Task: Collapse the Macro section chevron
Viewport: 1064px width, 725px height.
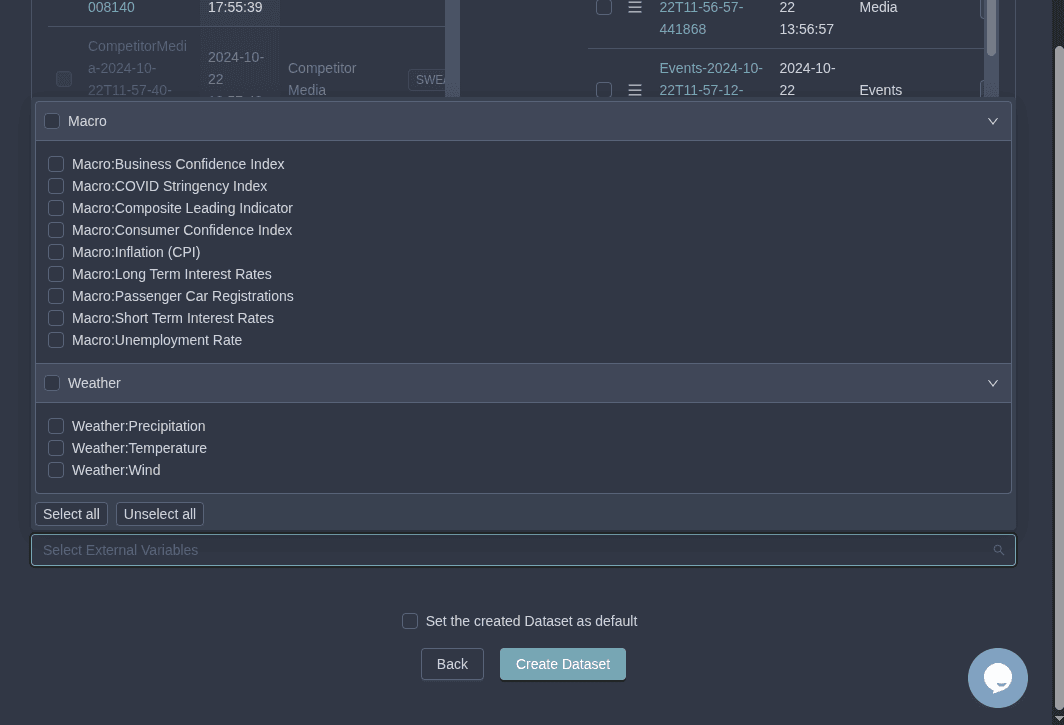Action: [992, 121]
